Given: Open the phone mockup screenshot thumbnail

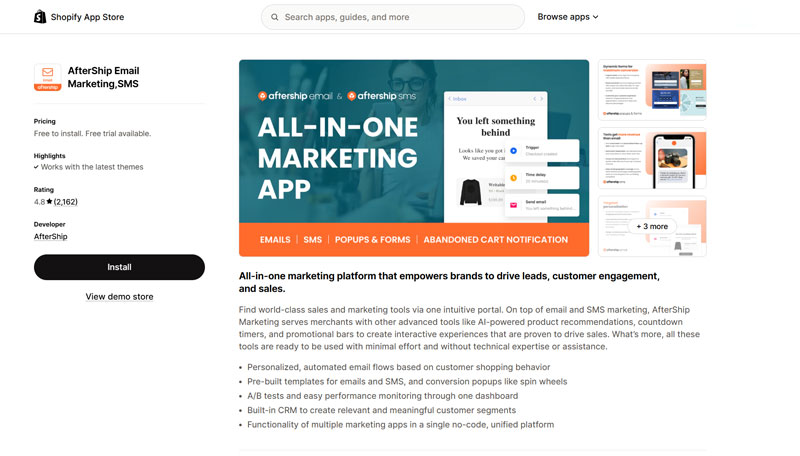Looking at the screenshot, I should [x=653, y=157].
